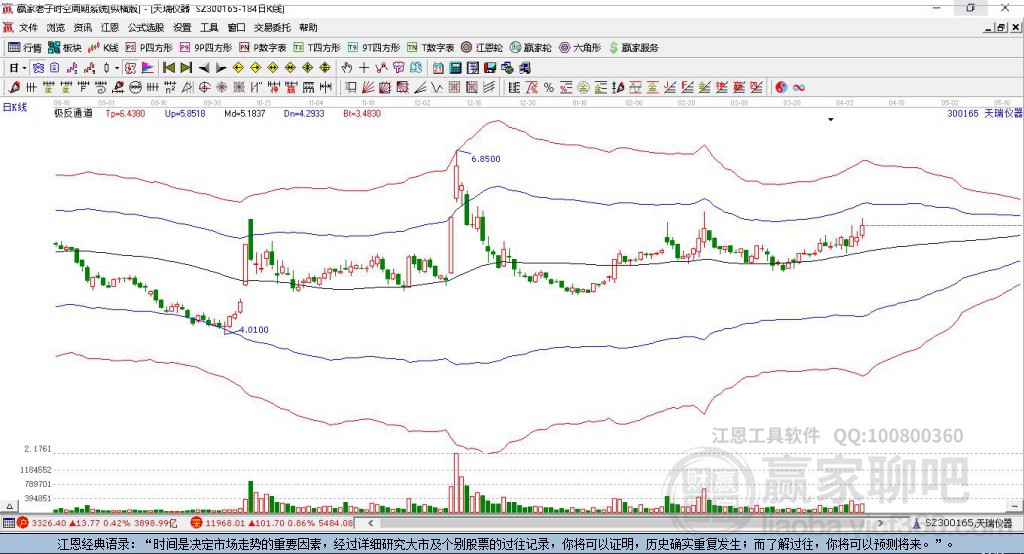This screenshot has height=554, width=1024.
Task: Click the 4.0100 low price label
Action: (254, 330)
